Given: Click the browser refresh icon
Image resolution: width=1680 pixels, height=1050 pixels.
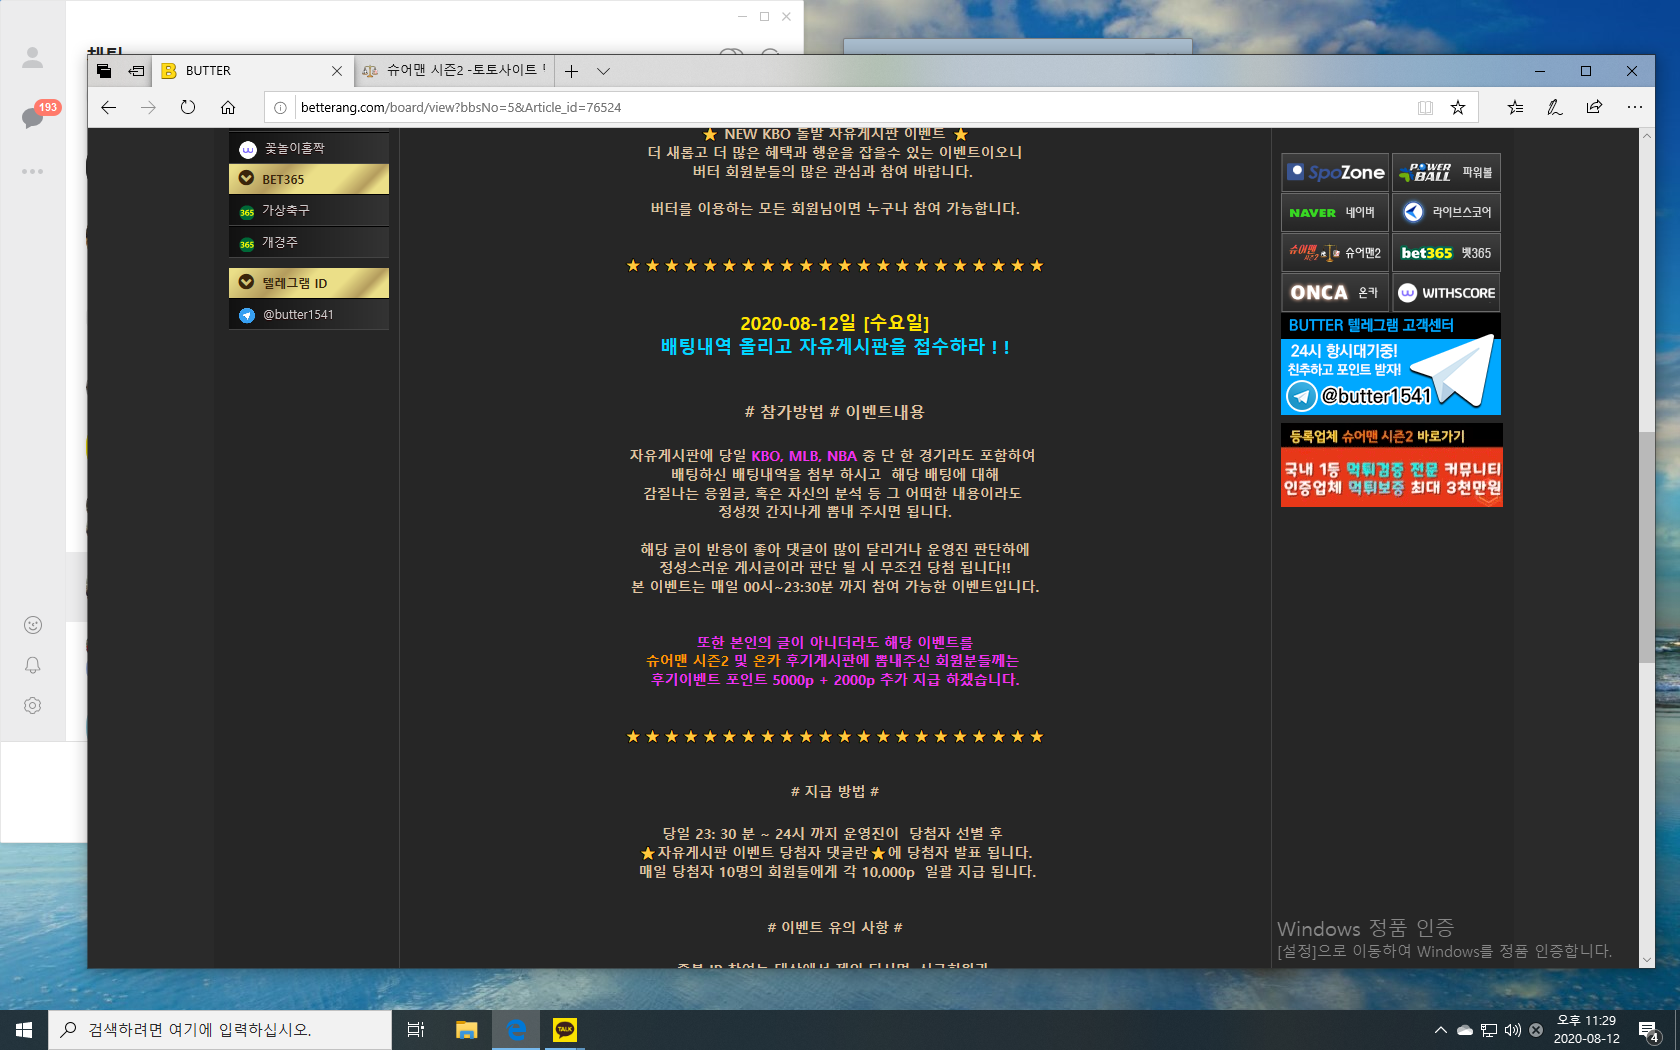Looking at the screenshot, I should [188, 107].
